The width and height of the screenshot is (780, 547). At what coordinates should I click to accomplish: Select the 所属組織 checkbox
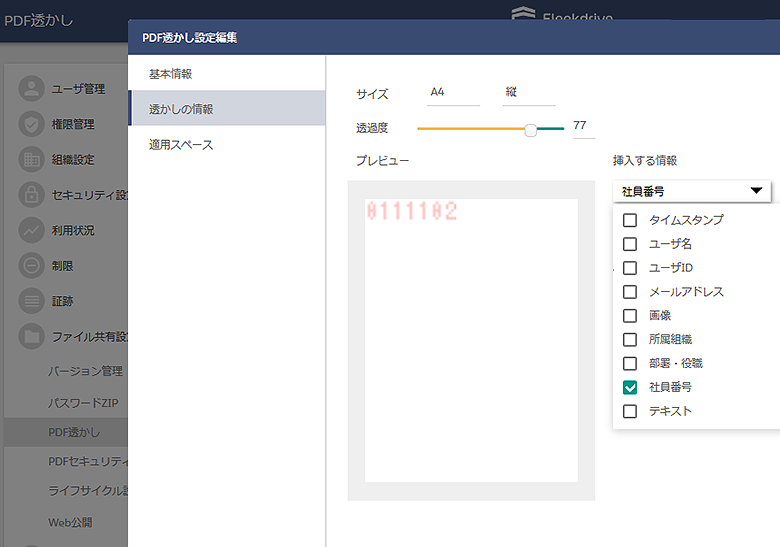(630, 339)
